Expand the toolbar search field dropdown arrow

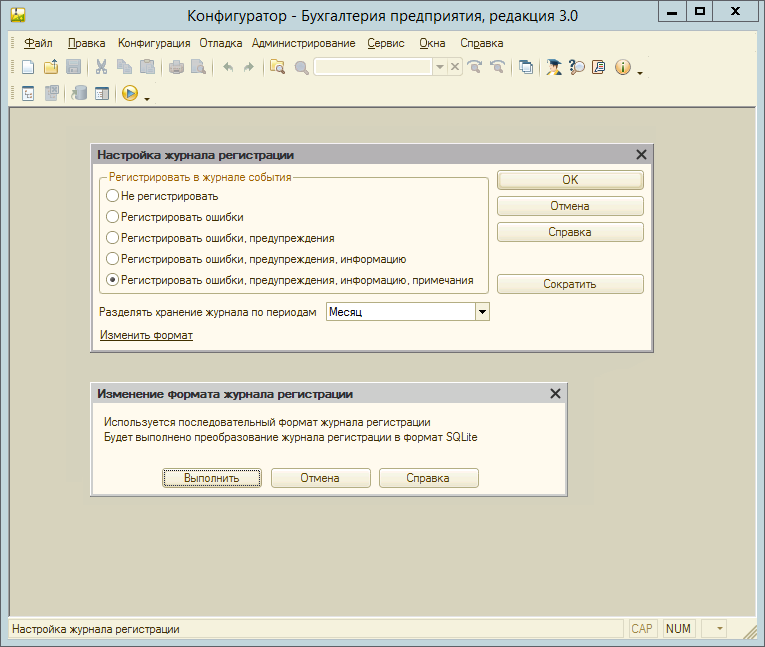pos(440,66)
